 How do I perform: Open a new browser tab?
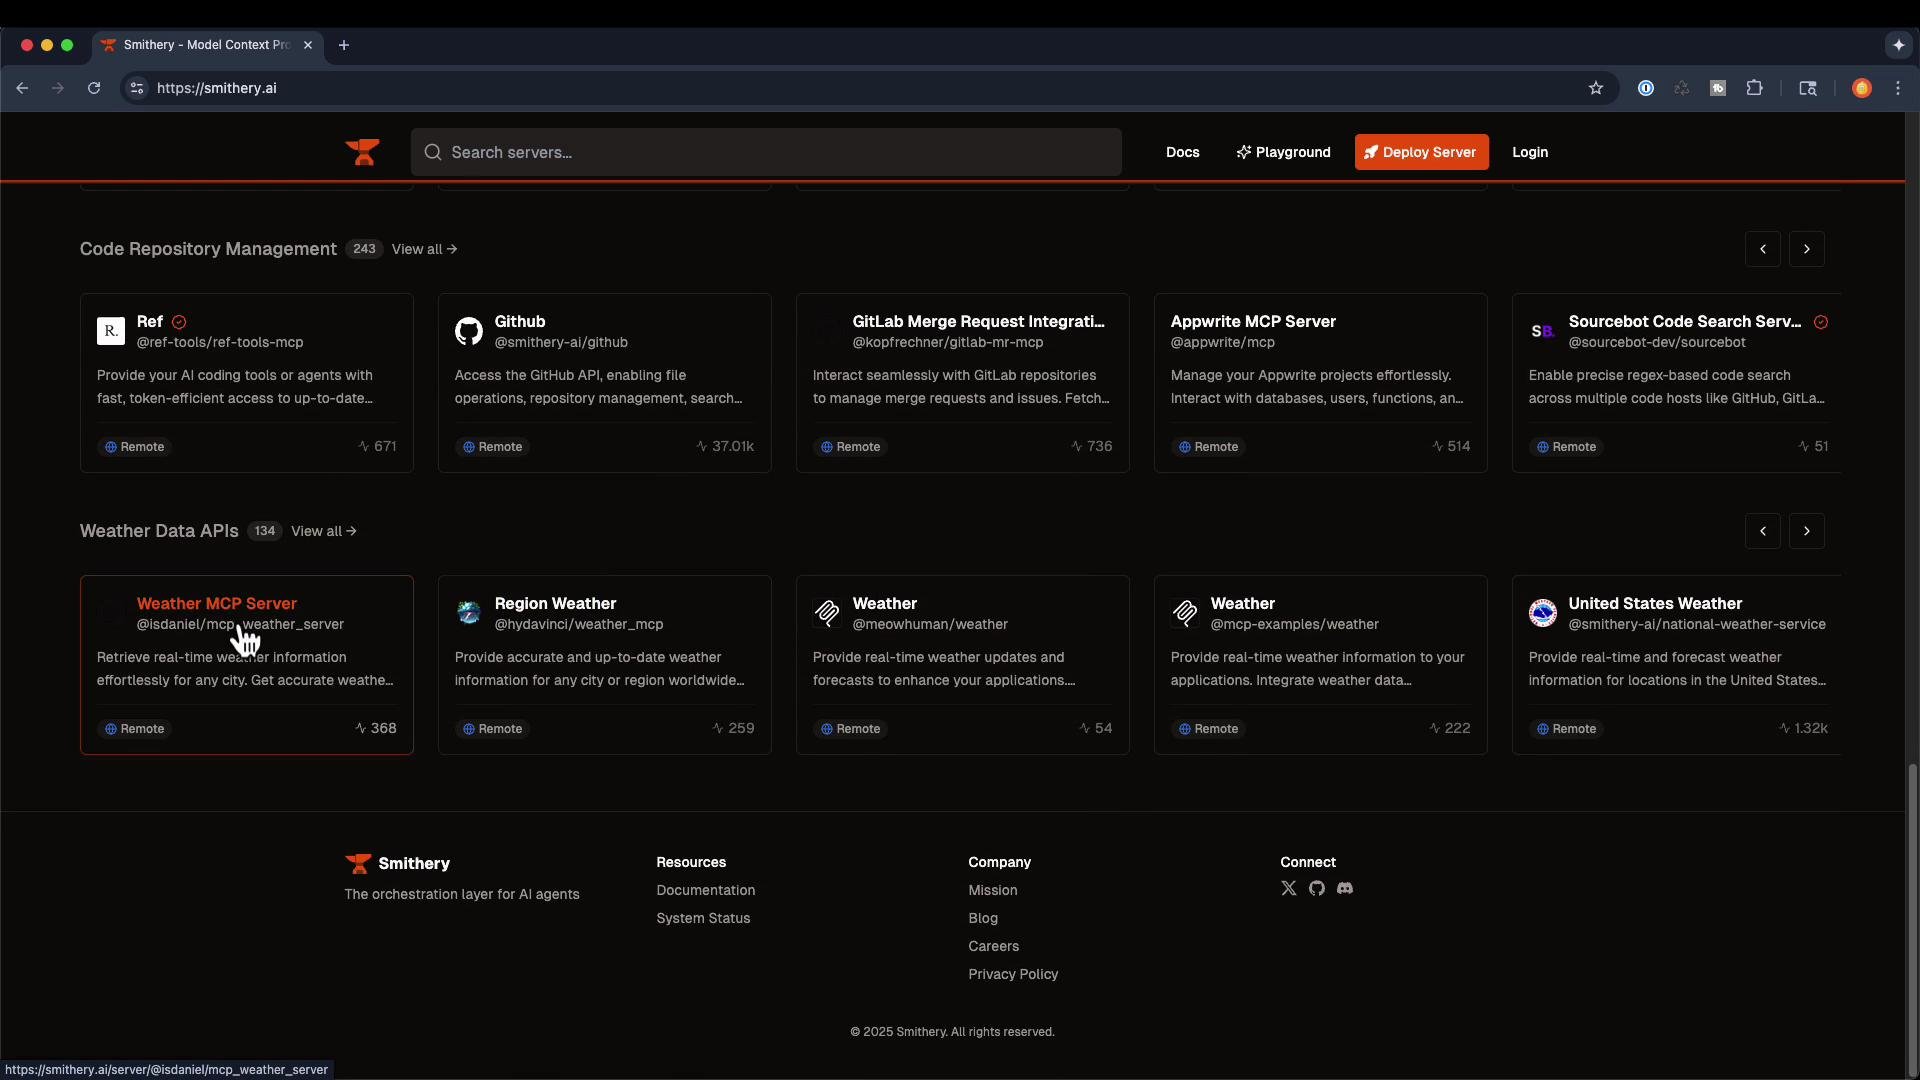[x=344, y=45]
